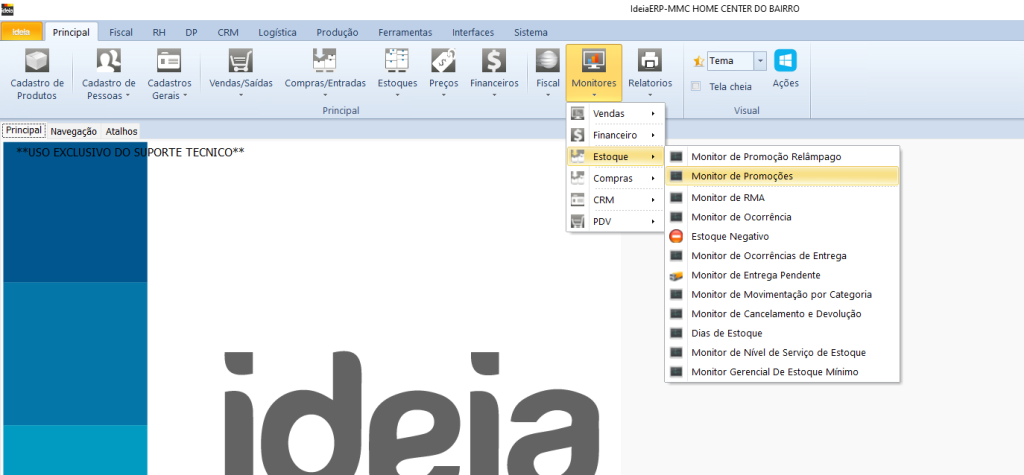
Task: Open the Tema dropdown combo box
Action: pos(760,61)
